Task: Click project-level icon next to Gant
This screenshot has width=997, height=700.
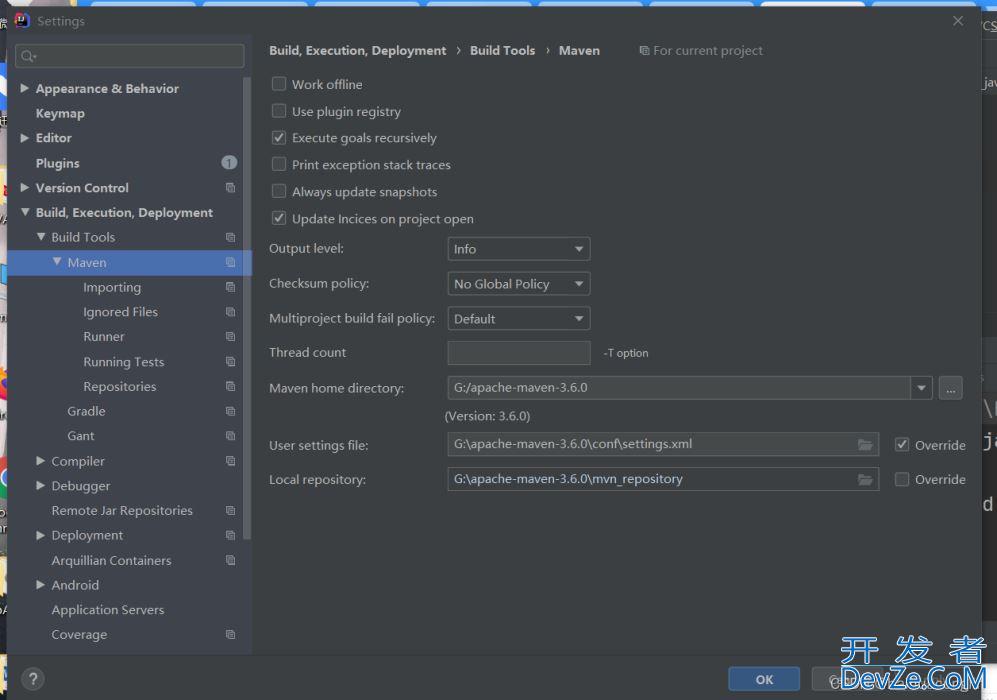Action: (x=230, y=436)
